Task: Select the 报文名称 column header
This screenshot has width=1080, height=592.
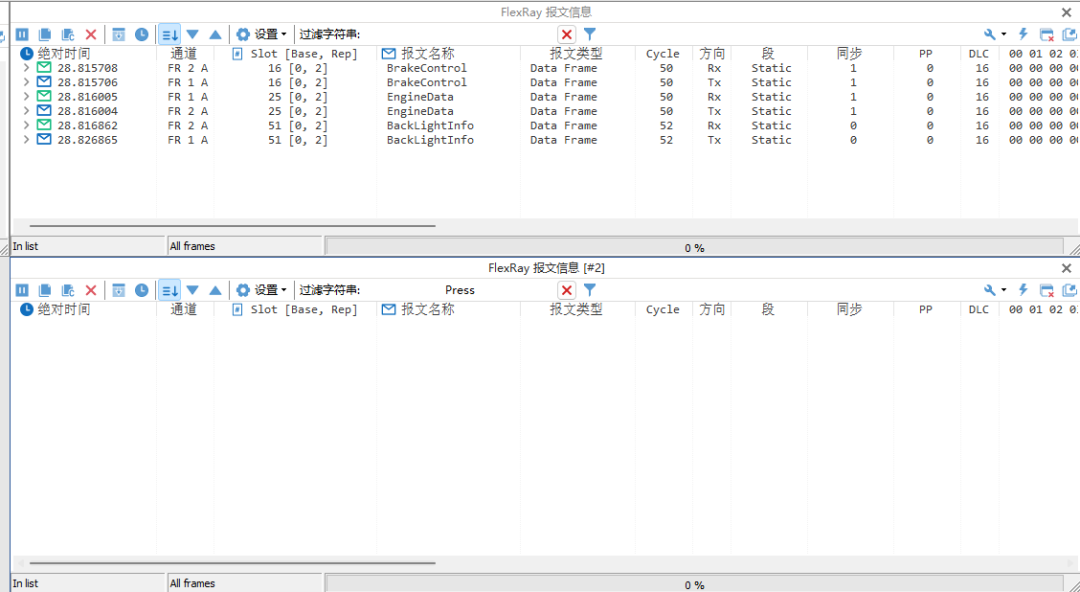Action: 430,53
